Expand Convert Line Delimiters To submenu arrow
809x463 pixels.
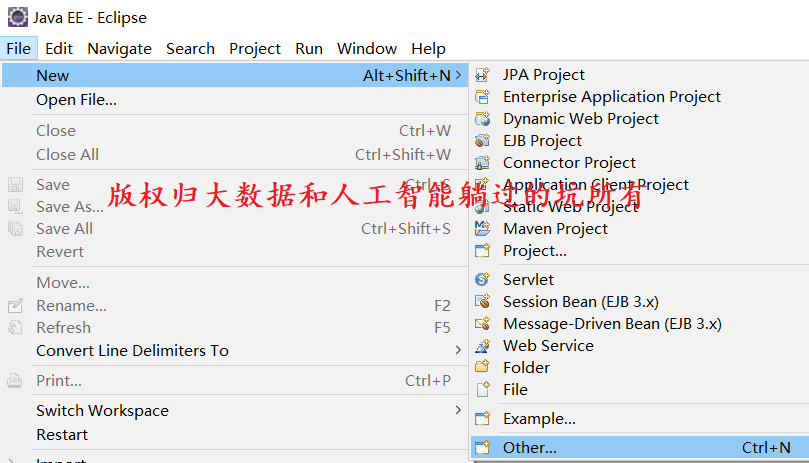point(458,350)
